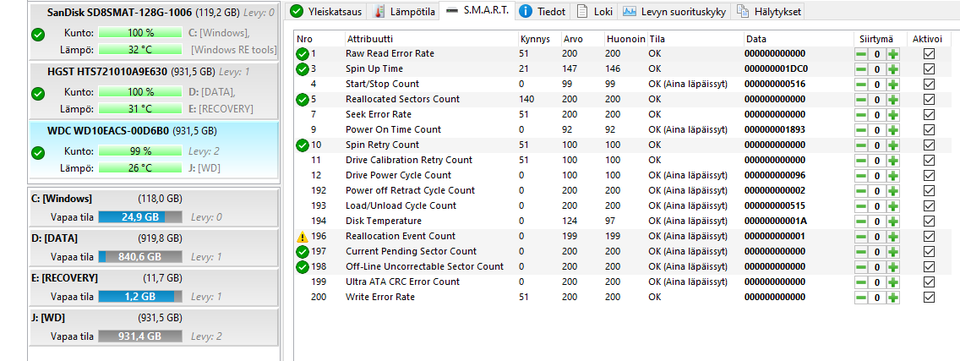Toggle Aktivoi checkbox for Start/Stop Count
960x361 pixels.
point(929,84)
